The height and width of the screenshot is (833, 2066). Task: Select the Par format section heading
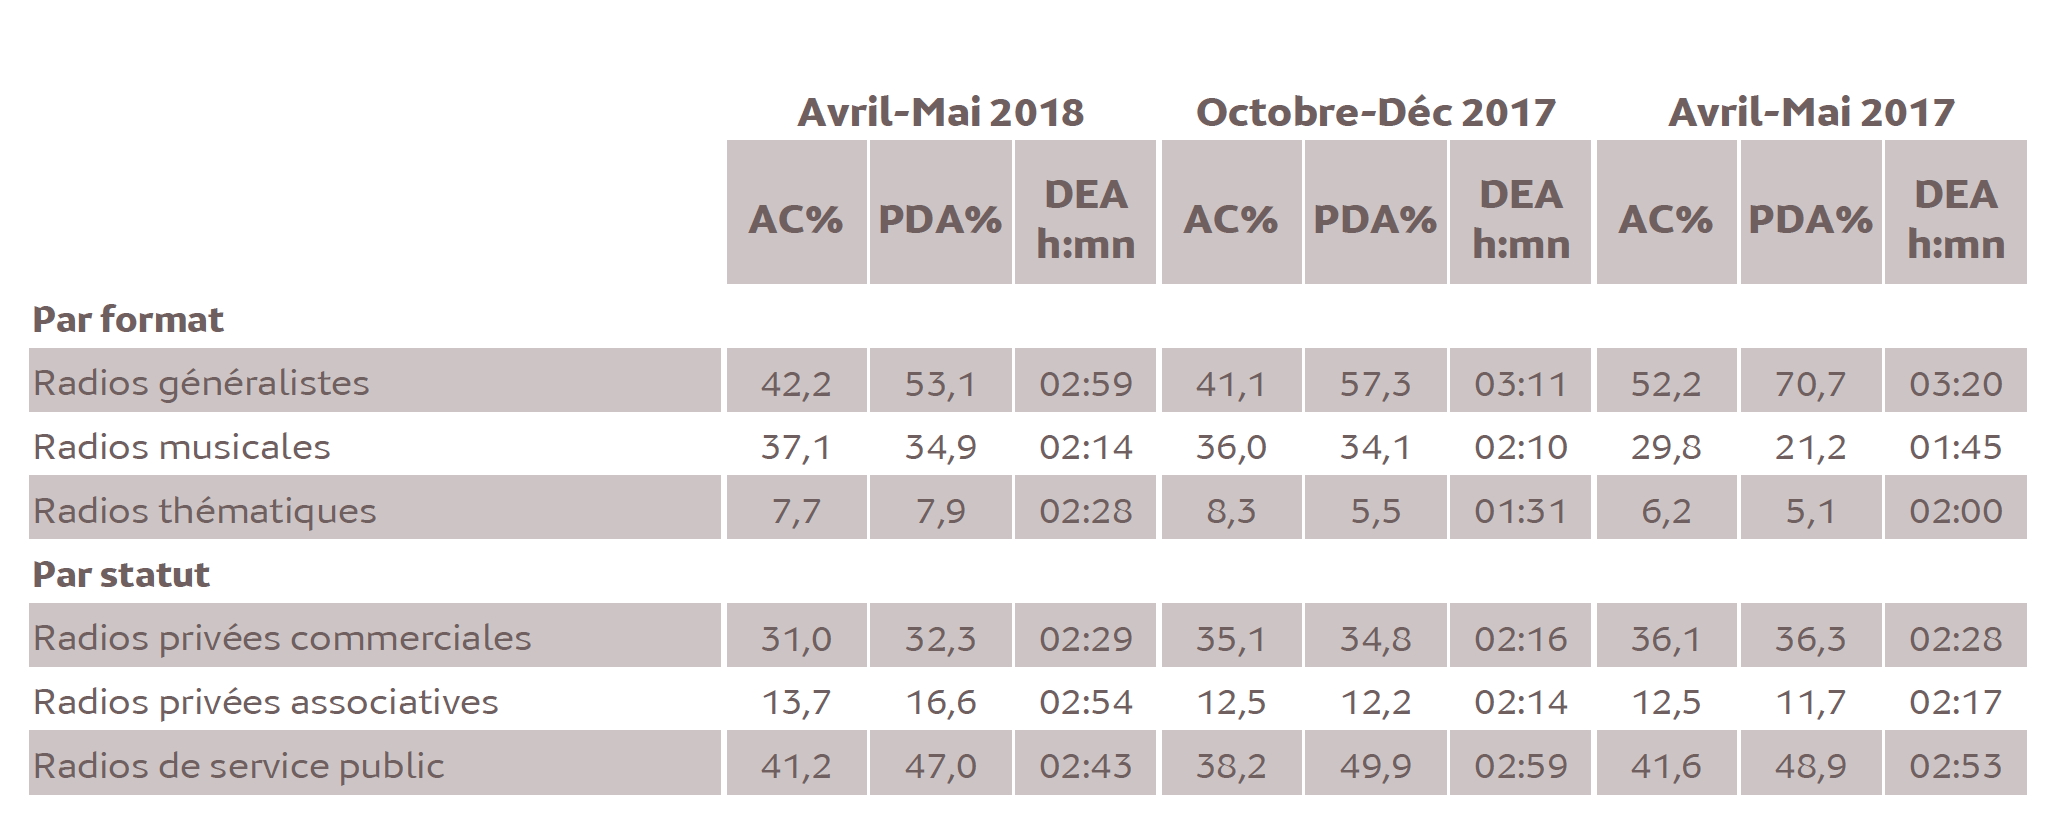pos(128,320)
